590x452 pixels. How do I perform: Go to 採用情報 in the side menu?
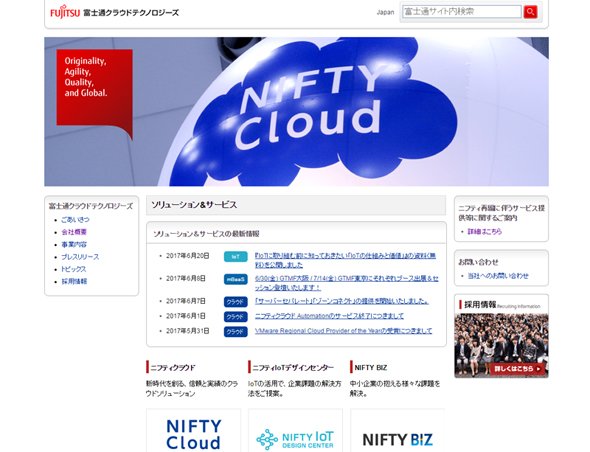point(74,281)
